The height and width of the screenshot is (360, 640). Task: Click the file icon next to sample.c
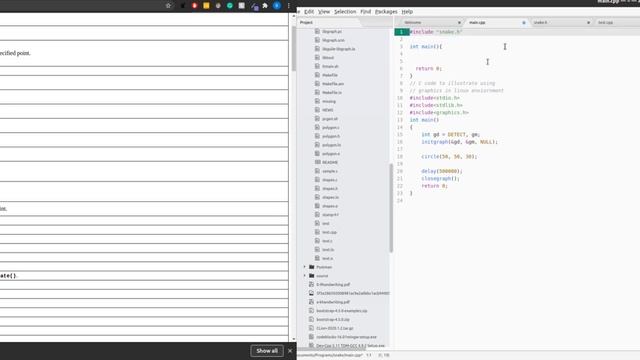click(317, 171)
